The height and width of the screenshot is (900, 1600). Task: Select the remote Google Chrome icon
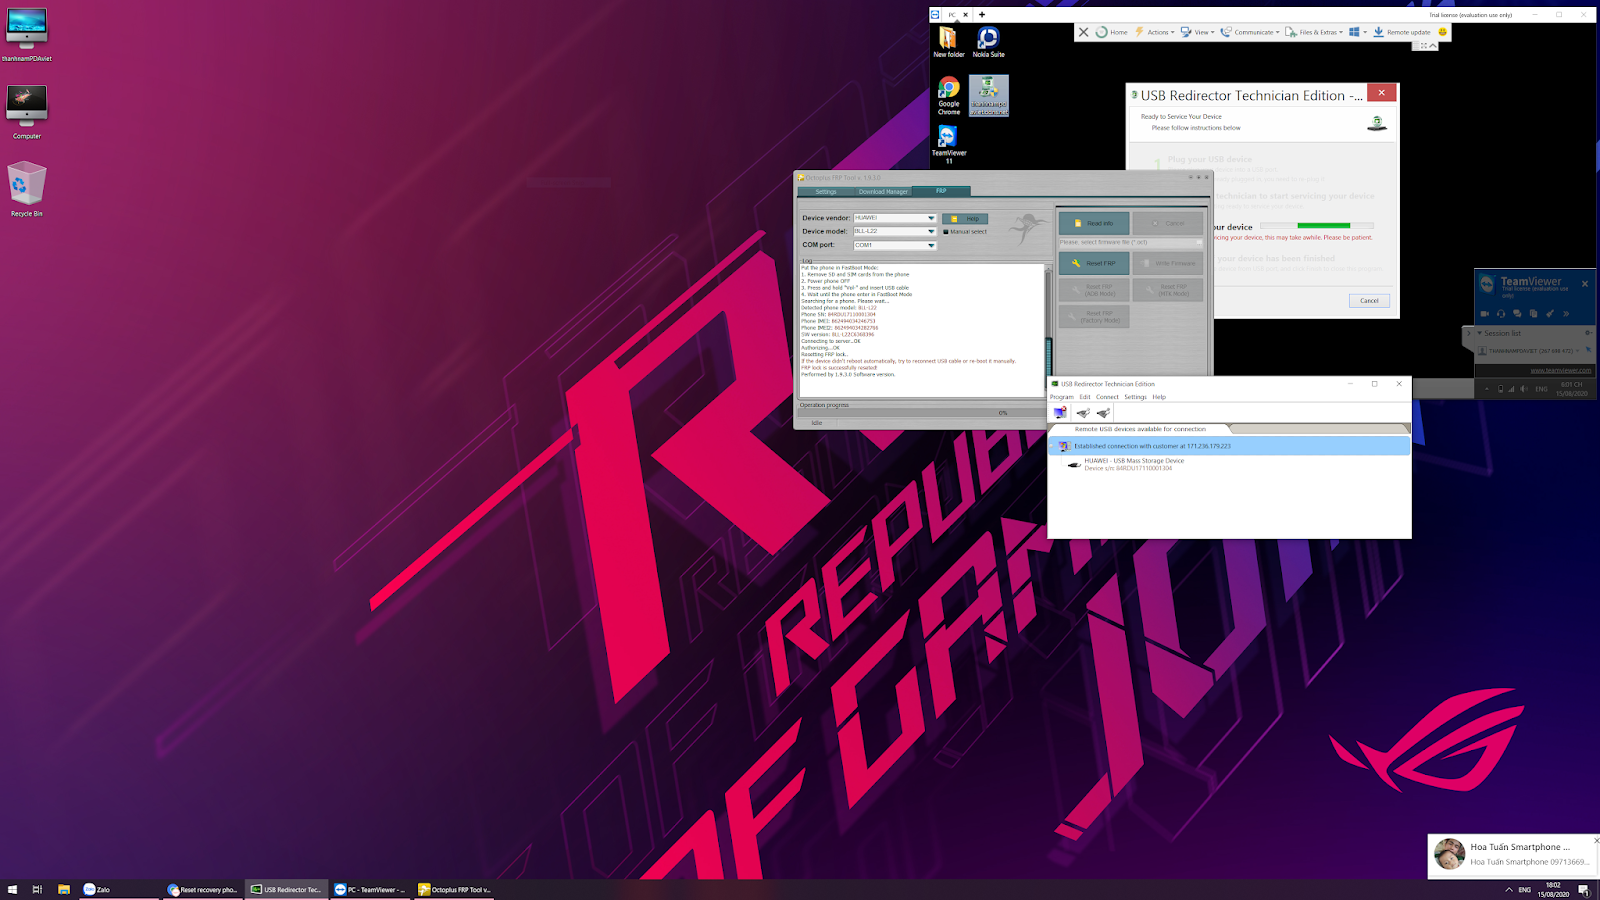click(948, 96)
